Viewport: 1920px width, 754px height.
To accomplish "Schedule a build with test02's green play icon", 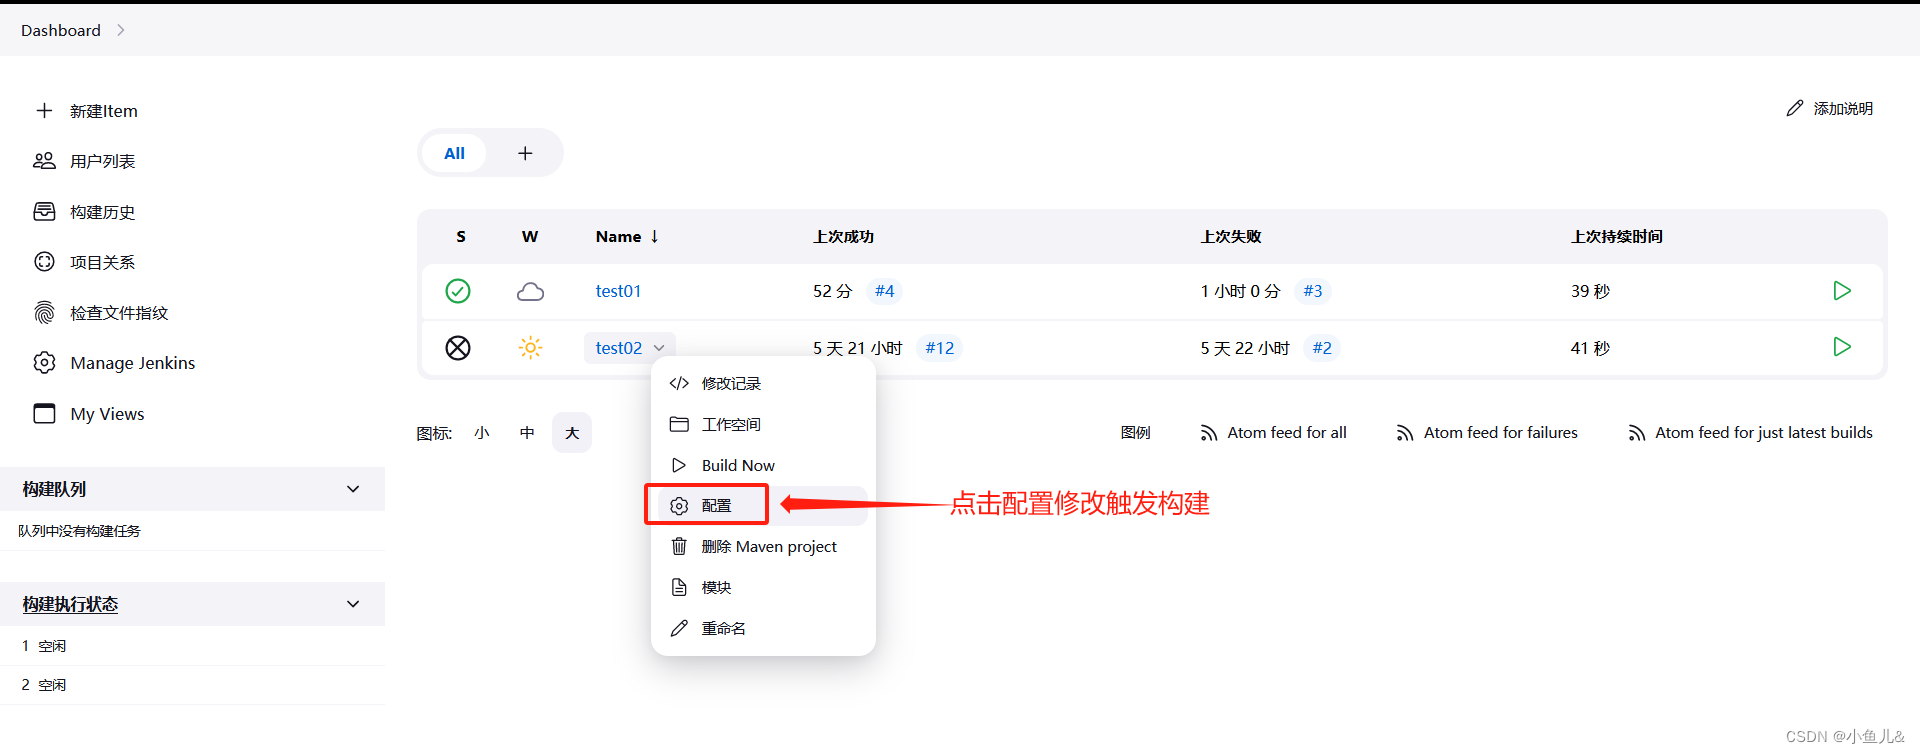I will (x=1842, y=346).
